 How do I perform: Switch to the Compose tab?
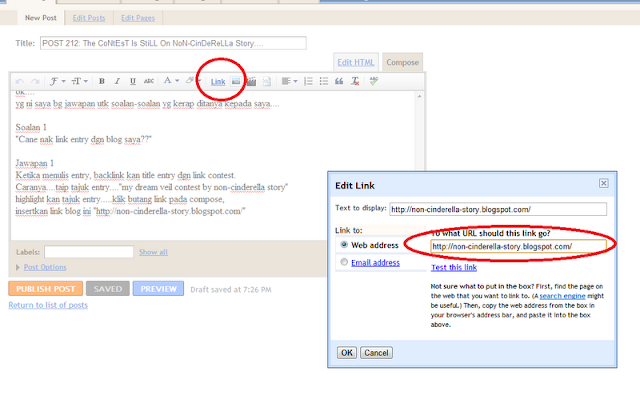point(402,62)
